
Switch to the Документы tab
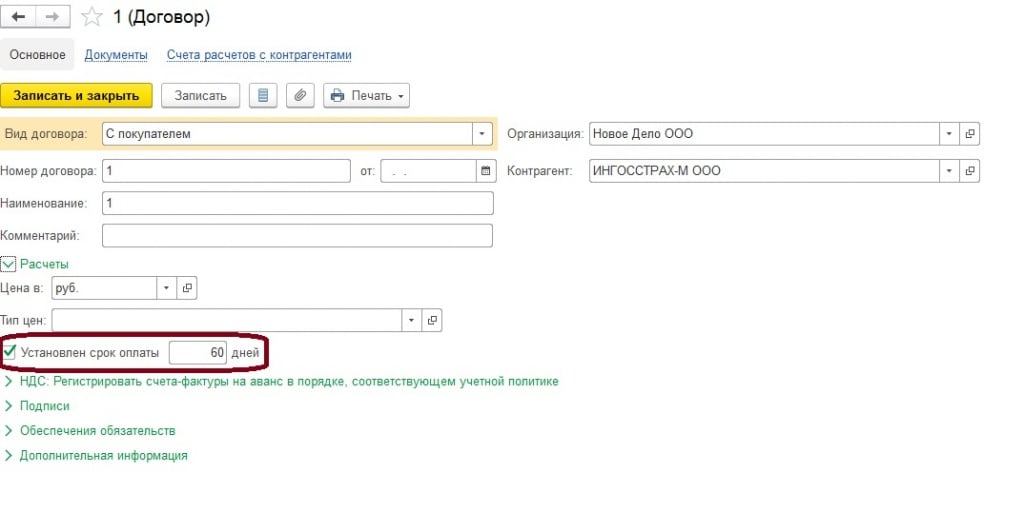pyautogui.click(x=116, y=55)
